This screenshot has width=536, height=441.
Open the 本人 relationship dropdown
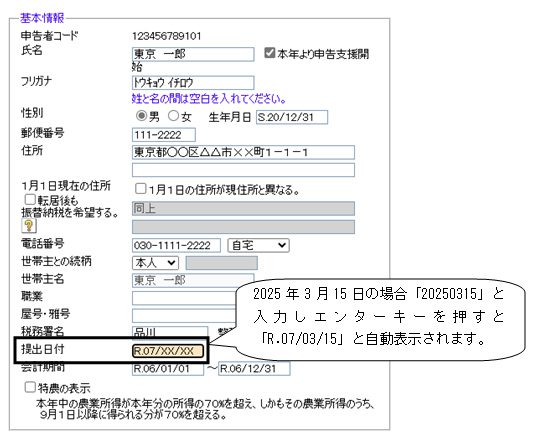click(x=155, y=263)
